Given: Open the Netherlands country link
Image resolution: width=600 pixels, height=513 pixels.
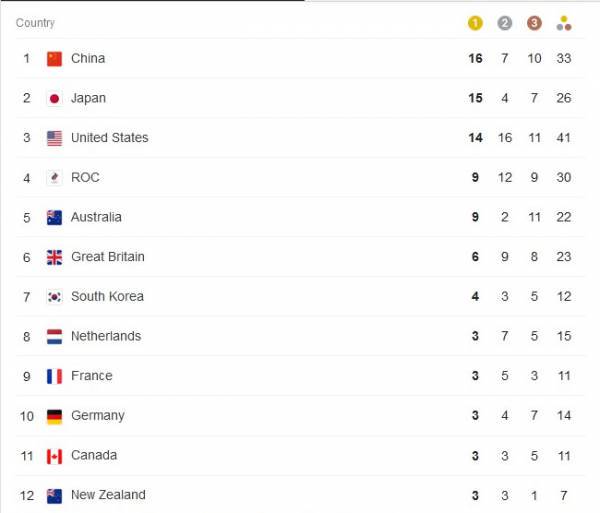Looking at the screenshot, I should tap(106, 336).
